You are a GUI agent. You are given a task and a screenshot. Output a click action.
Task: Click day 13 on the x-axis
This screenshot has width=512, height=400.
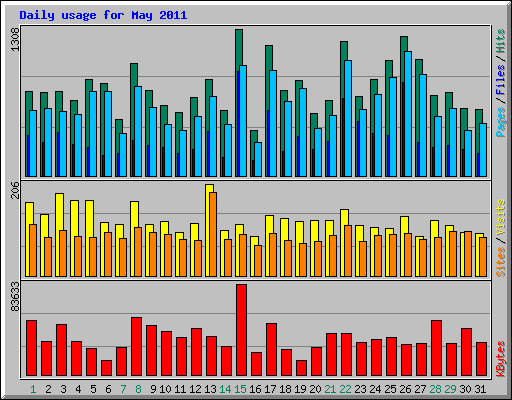(210, 389)
